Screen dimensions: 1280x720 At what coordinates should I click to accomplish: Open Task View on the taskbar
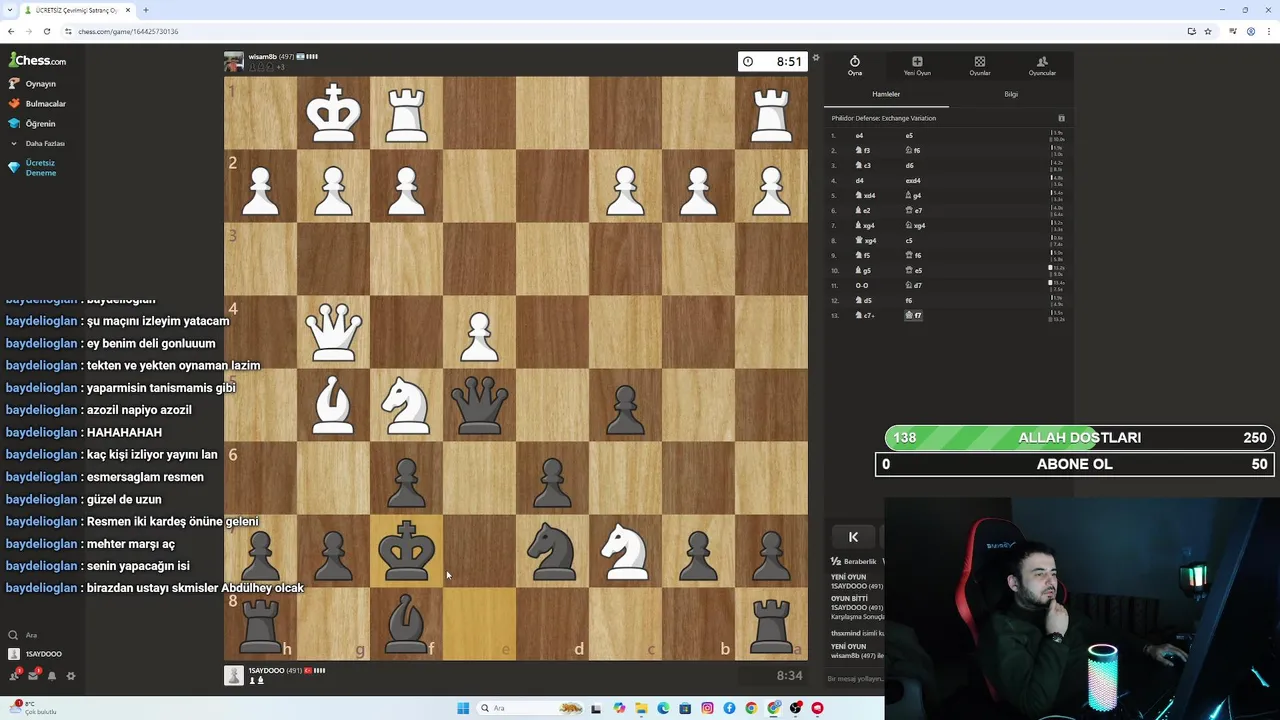(x=596, y=708)
